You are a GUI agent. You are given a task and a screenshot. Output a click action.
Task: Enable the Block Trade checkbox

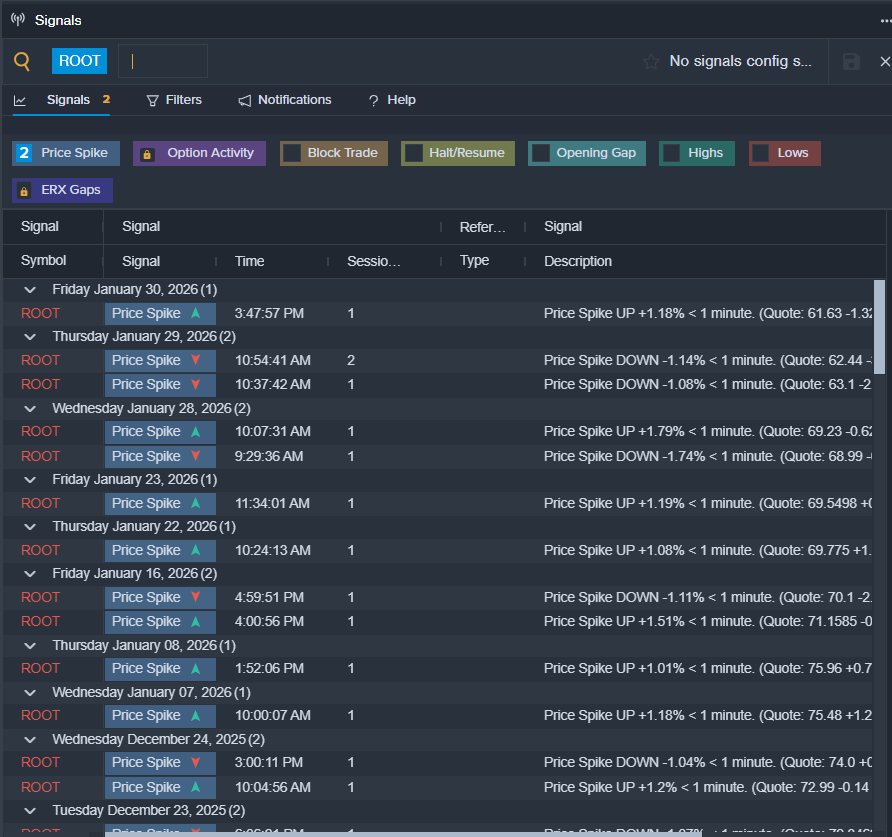[x=292, y=153]
